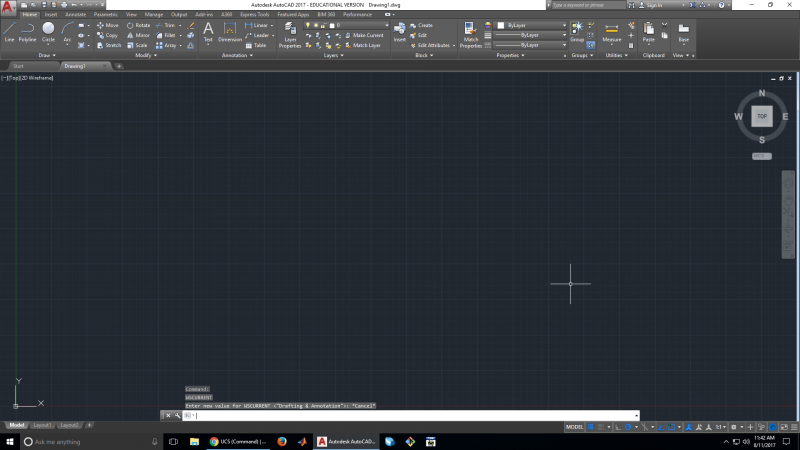This screenshot has width=800, height=450.
Task: Activate the Move command
Action: click(x=108, y=25)
